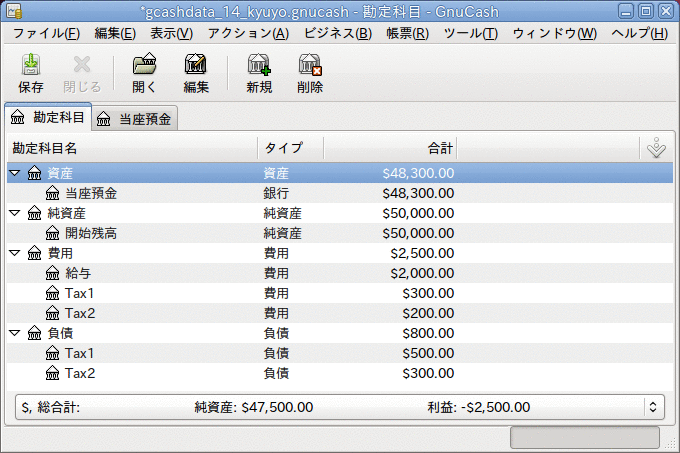This screenshot has height=453, width=680.
Task: Switch to the 当座預金 tab
Action: (x=135, y=119)
